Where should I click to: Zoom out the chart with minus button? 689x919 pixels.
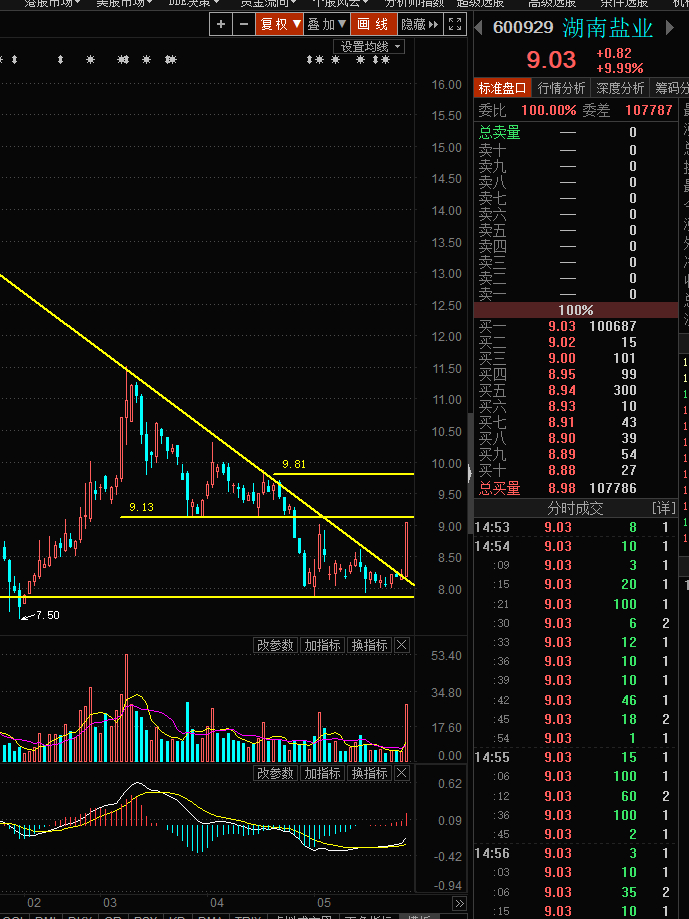tap(244, 24)
